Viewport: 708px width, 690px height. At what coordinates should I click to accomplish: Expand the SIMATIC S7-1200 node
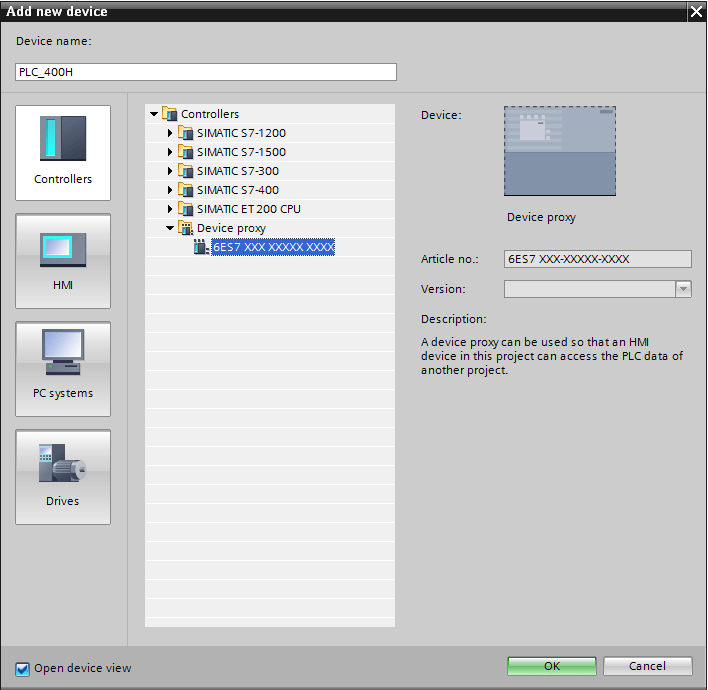click(170, 133)
